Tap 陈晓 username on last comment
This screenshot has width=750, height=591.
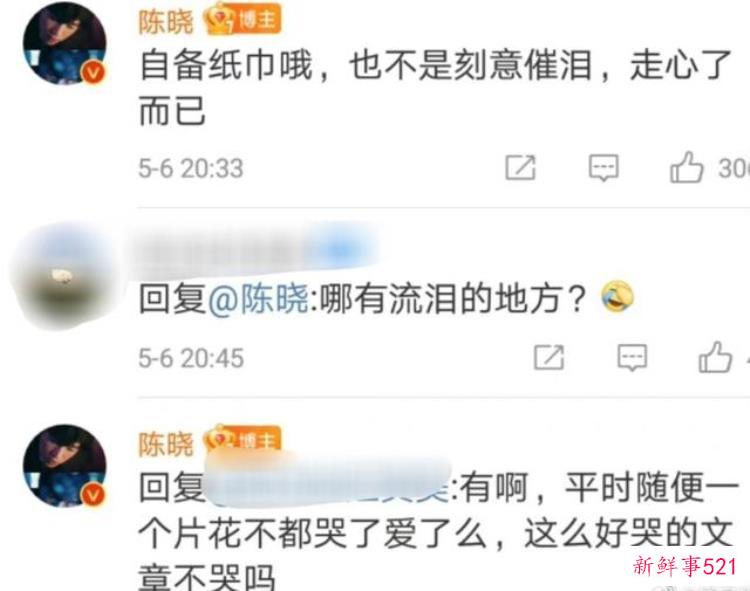click(165, 444)
